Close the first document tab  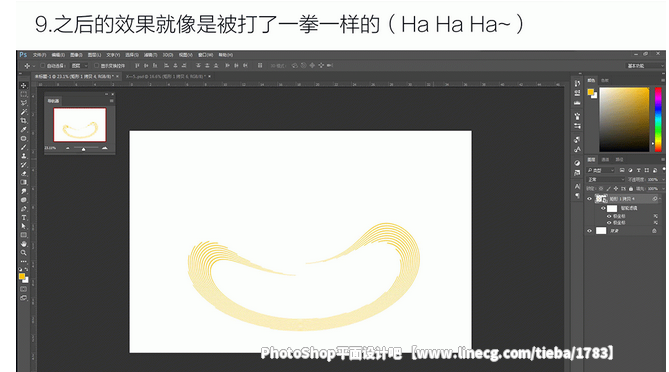[118, 76]
